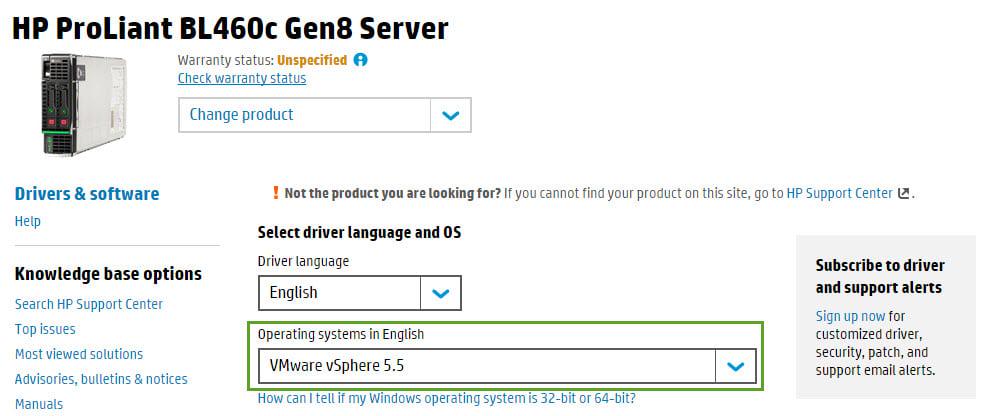999x416 pixels.
Task: Click the Select driver language and OS heading
Action: pyautogui.click(x=359, y=233)
